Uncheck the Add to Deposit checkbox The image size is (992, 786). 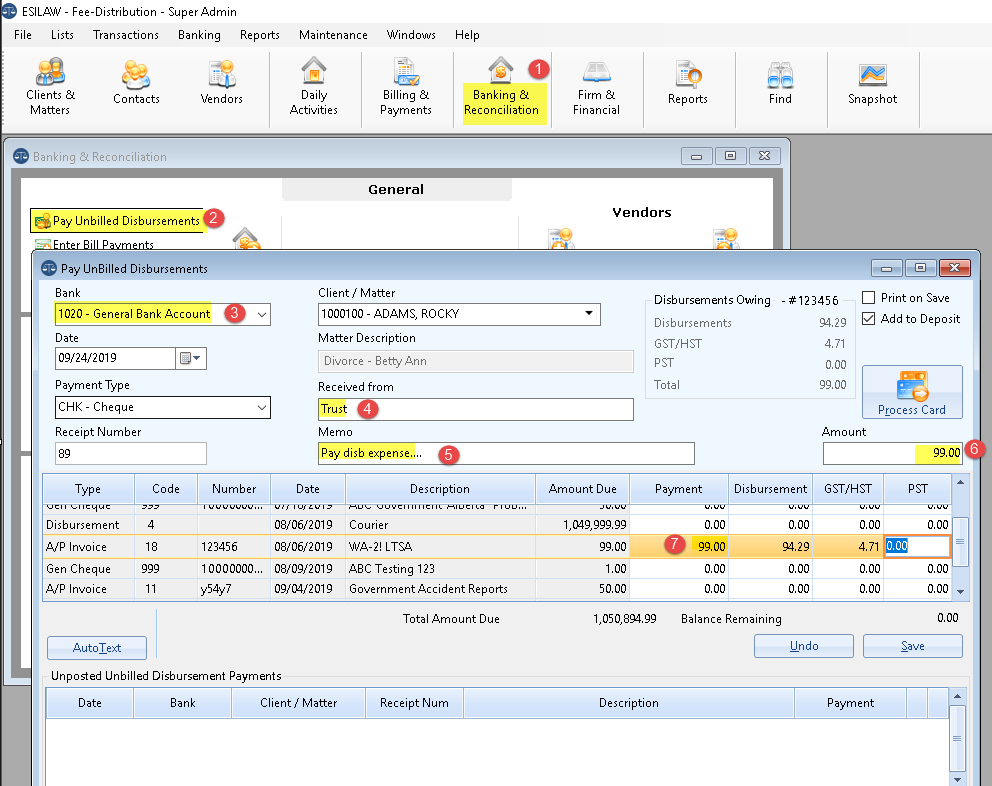(x=869, y=318)
